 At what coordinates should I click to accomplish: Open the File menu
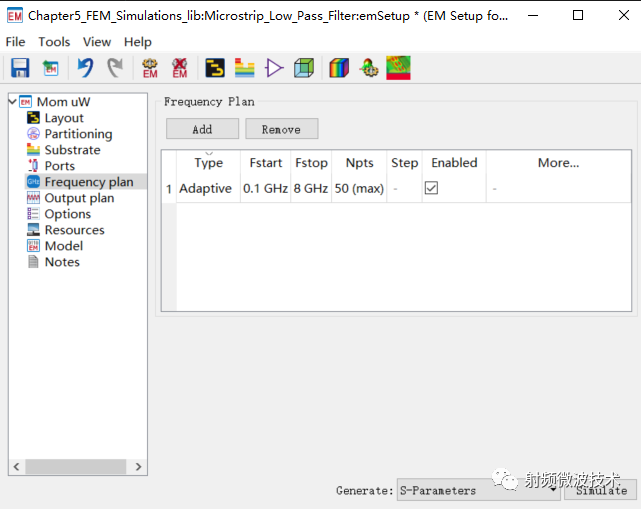point(16,42)
